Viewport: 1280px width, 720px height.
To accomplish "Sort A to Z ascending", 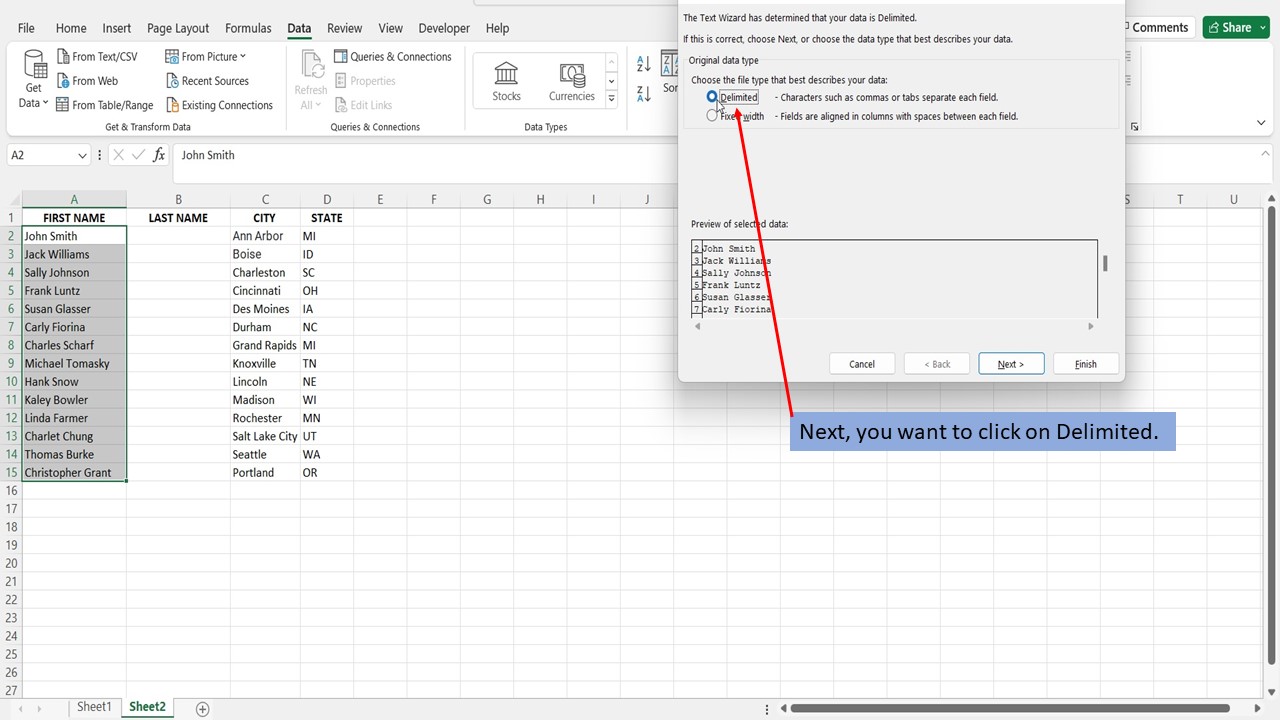I will click(x=644, y=65).
